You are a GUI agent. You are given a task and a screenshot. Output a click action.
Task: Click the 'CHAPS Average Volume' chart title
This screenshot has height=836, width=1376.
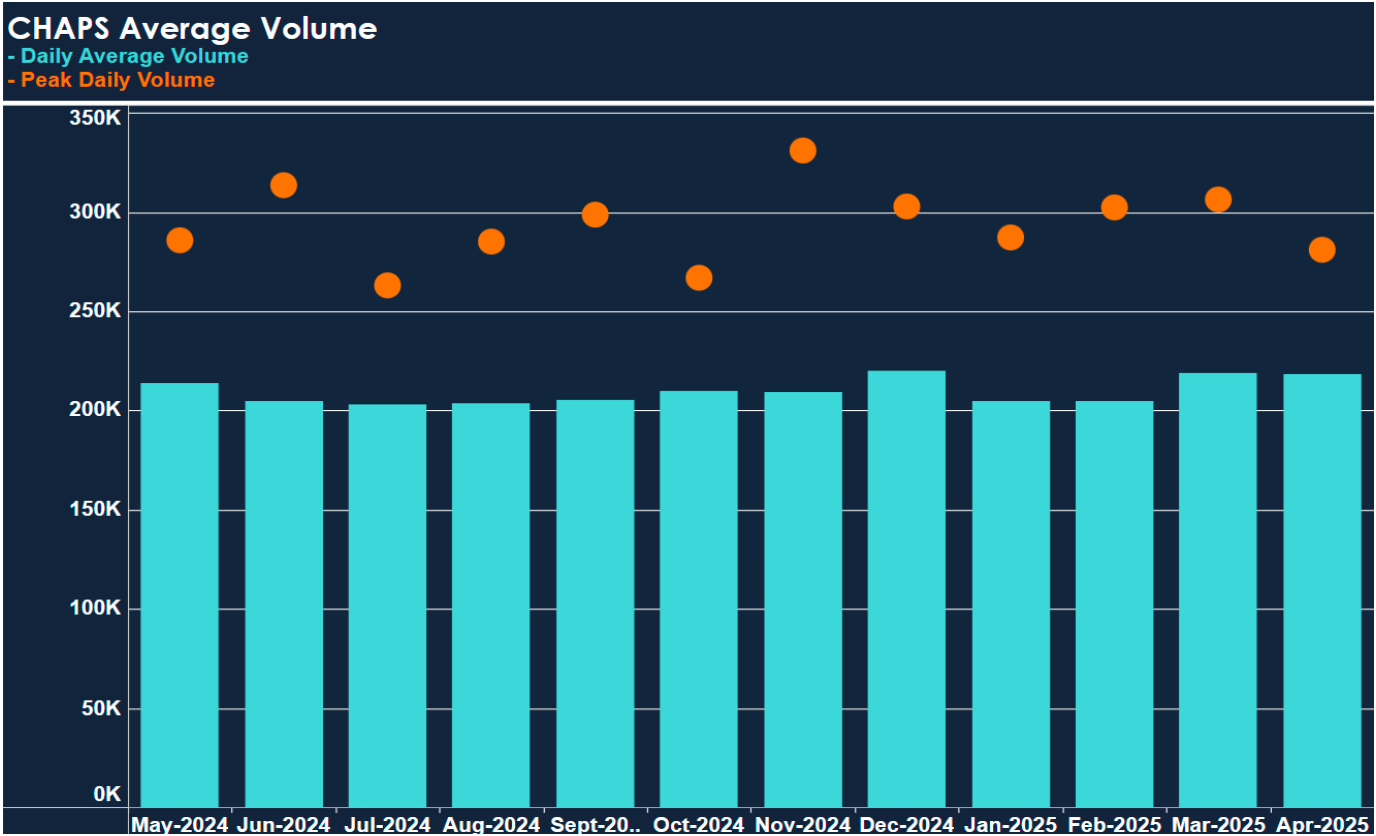click(x=193, y=28)
